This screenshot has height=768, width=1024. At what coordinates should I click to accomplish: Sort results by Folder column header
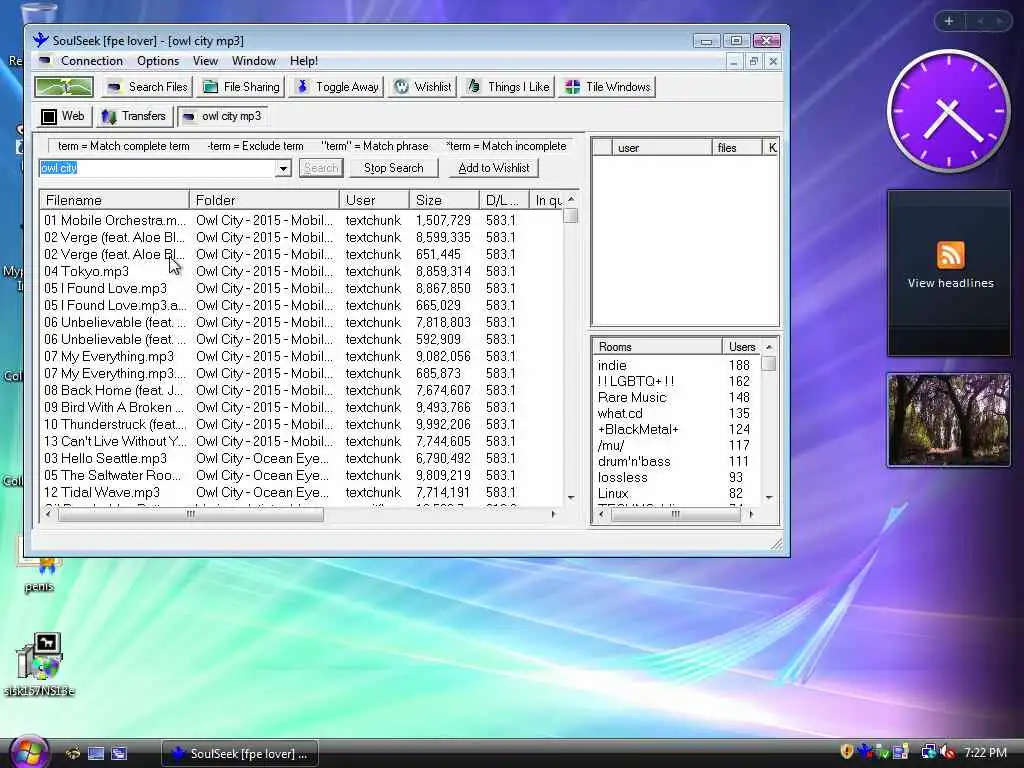pyautogui.click(x=264, y=200)
